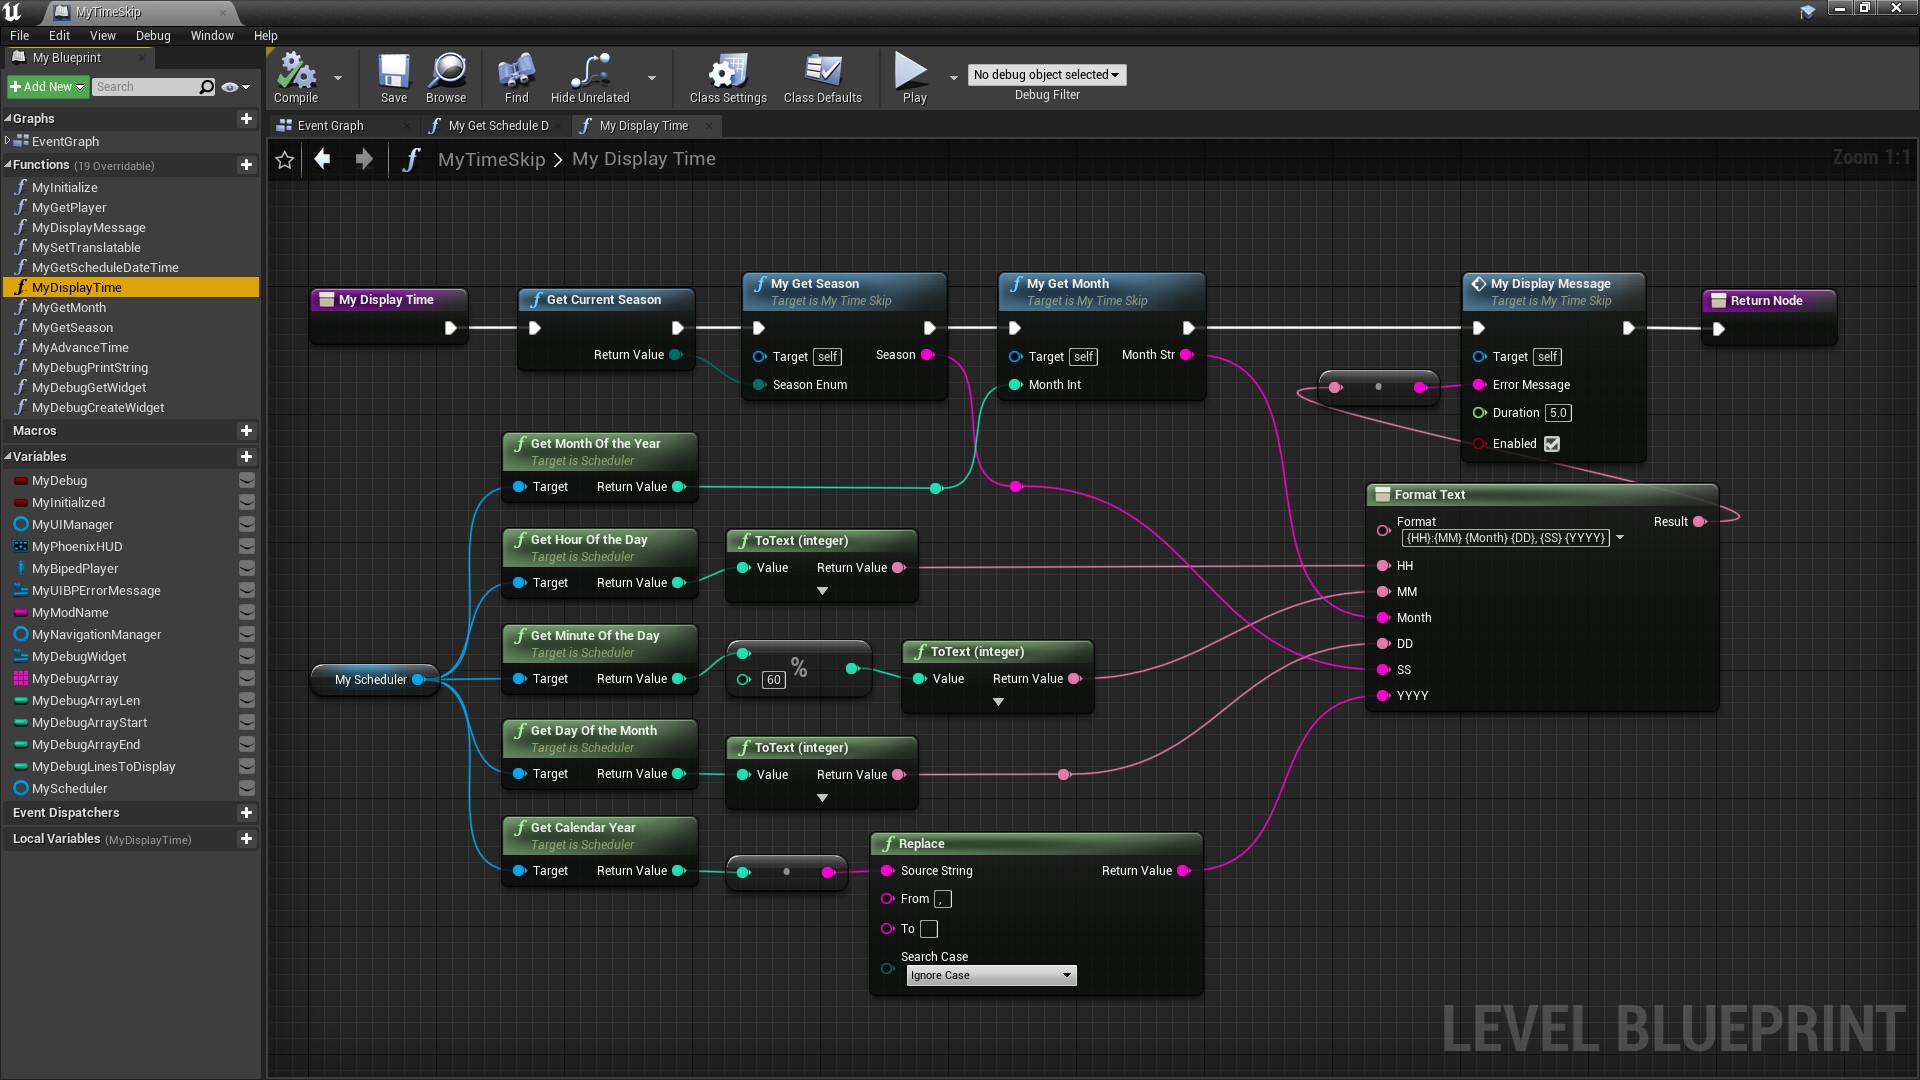The height and width of the screenshot is (1080, 1920).
Task: Add new function with plus icon
Action: (x=246, y=164)
